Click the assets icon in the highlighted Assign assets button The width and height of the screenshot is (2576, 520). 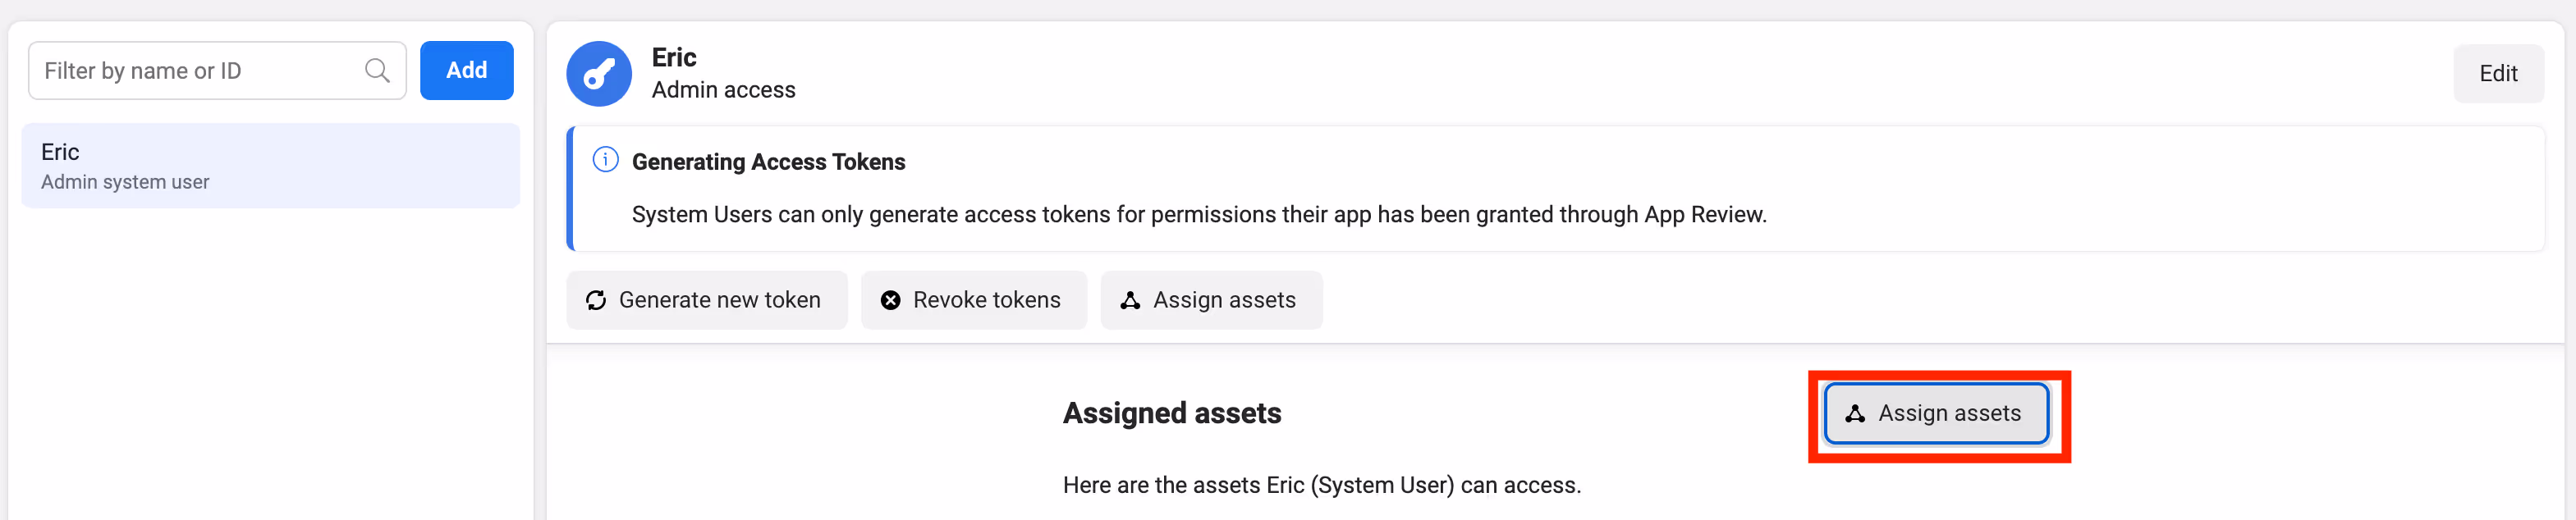(x=1855, y=413)
